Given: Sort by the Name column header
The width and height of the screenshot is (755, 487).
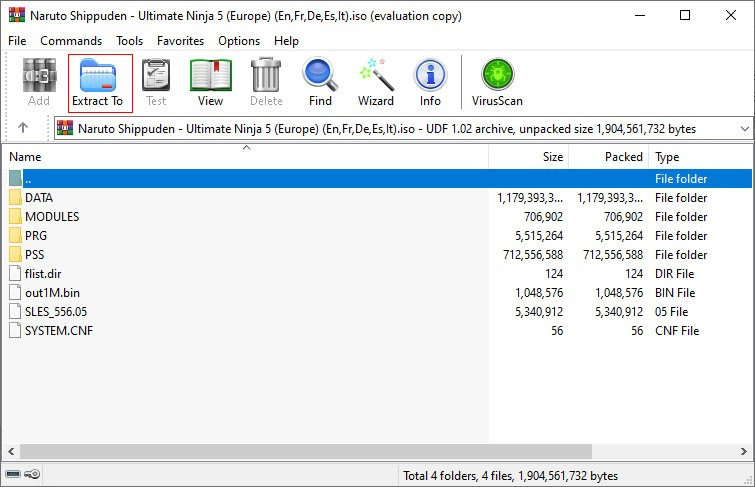Looking at the screenshot, I should (x=246, y=157).
